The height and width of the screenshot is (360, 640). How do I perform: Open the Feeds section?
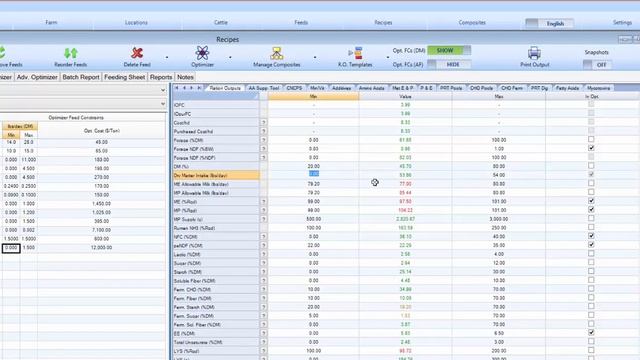pos(301,22)
